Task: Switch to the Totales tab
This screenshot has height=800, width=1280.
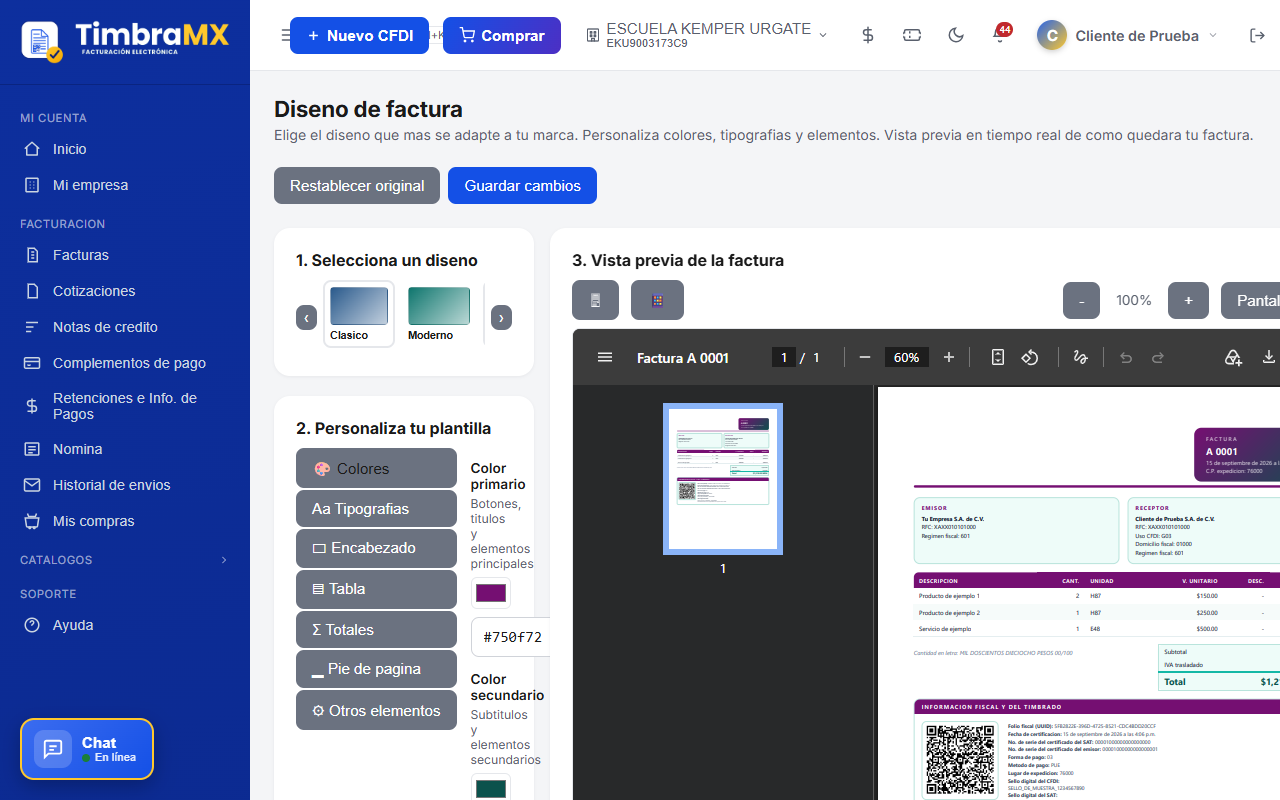Action: point(376,629)
